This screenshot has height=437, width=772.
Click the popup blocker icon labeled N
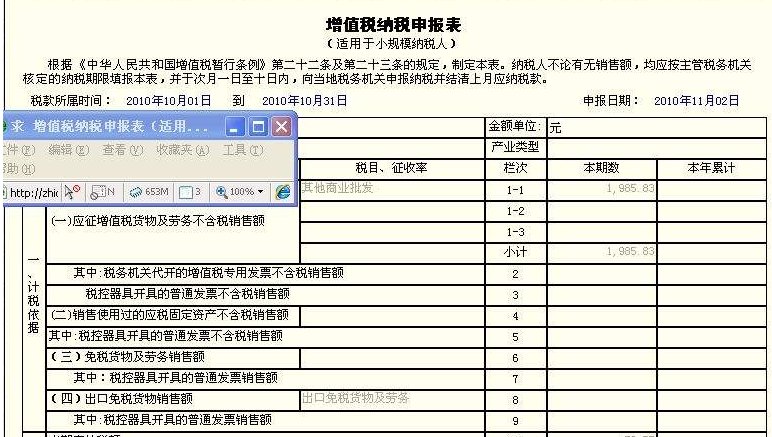tap(102, 192)
